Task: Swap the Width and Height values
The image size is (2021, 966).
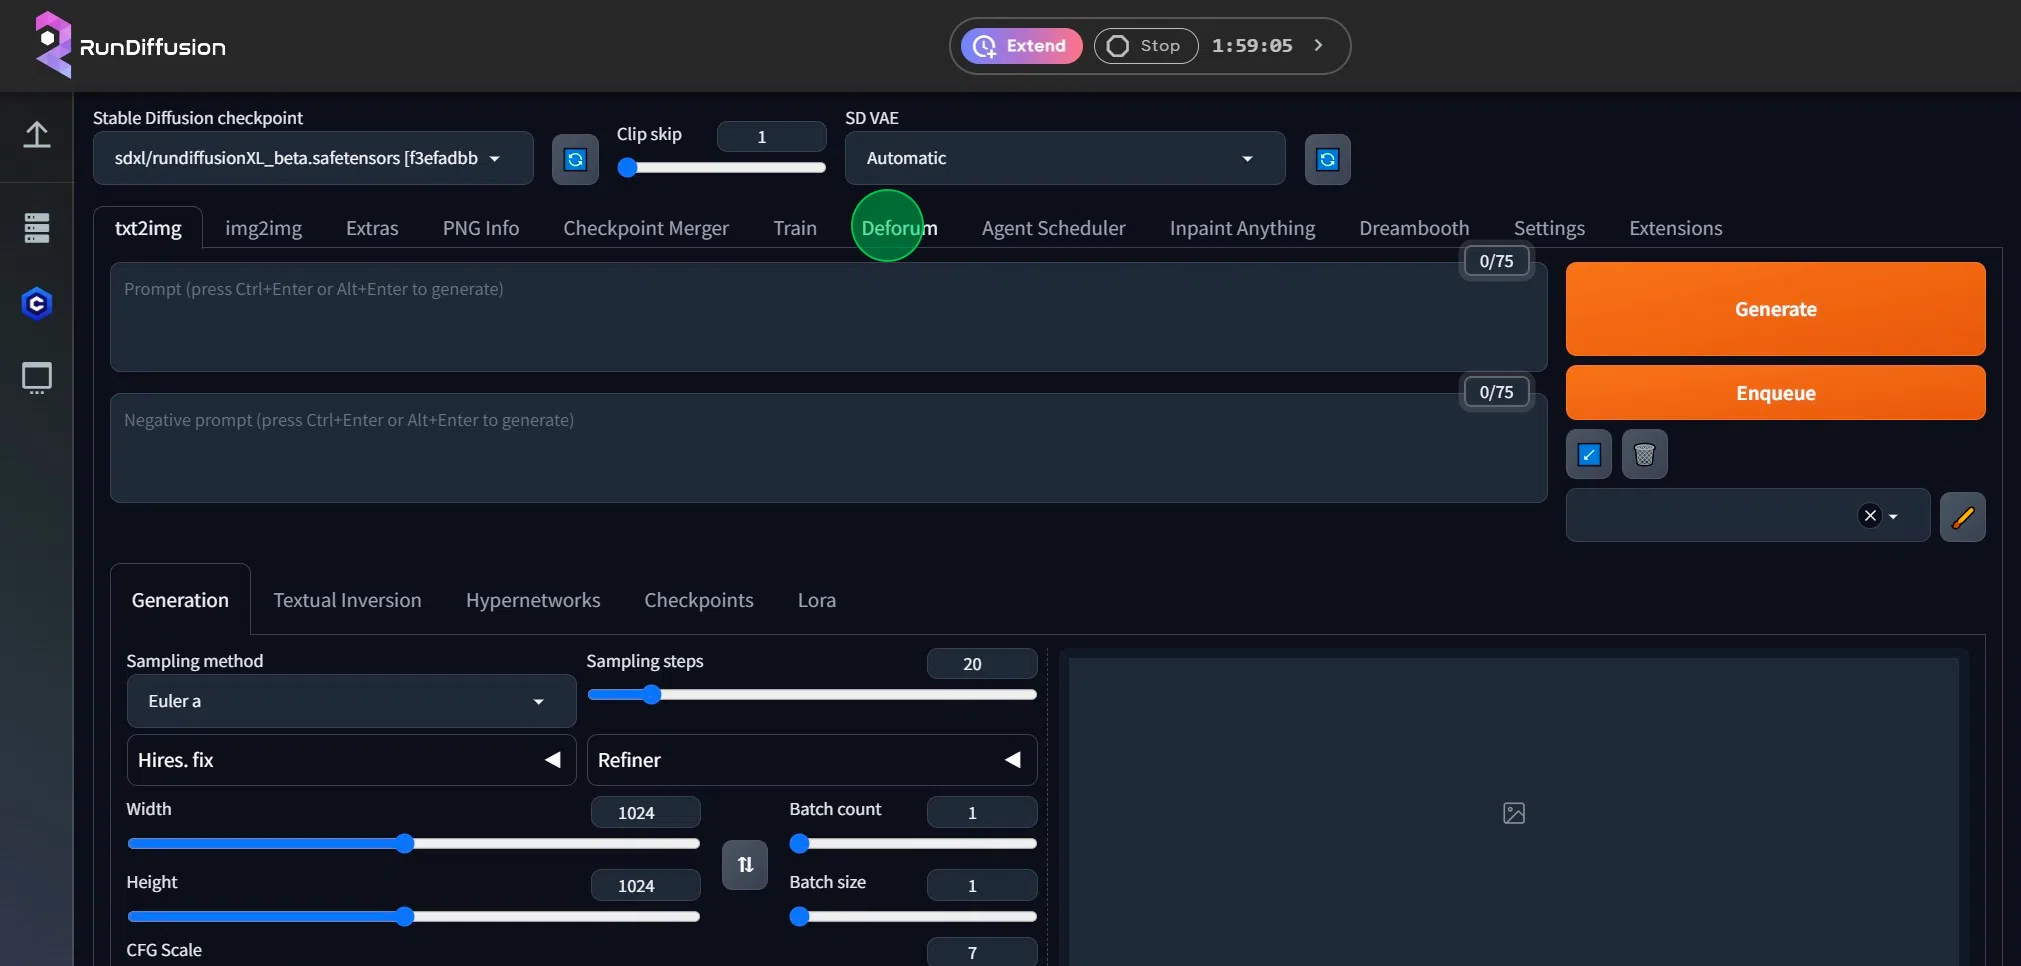Action: [744, 865]
